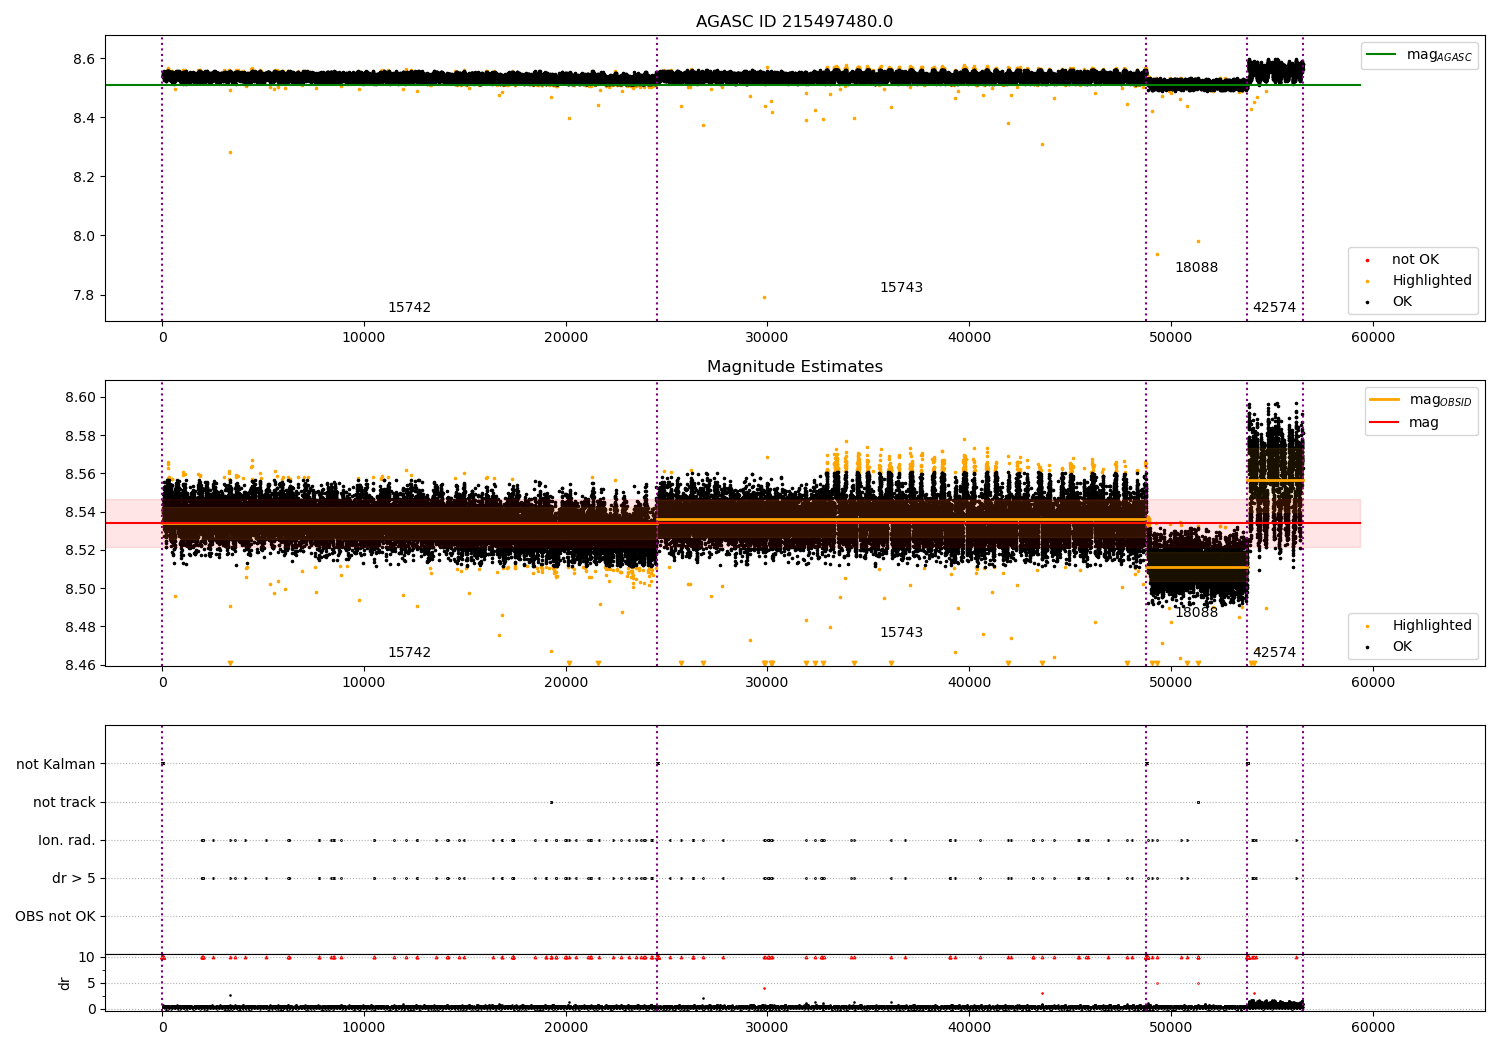
Task: Click the 8.50 y-axis tick label
Action: [x=80, y=589]
